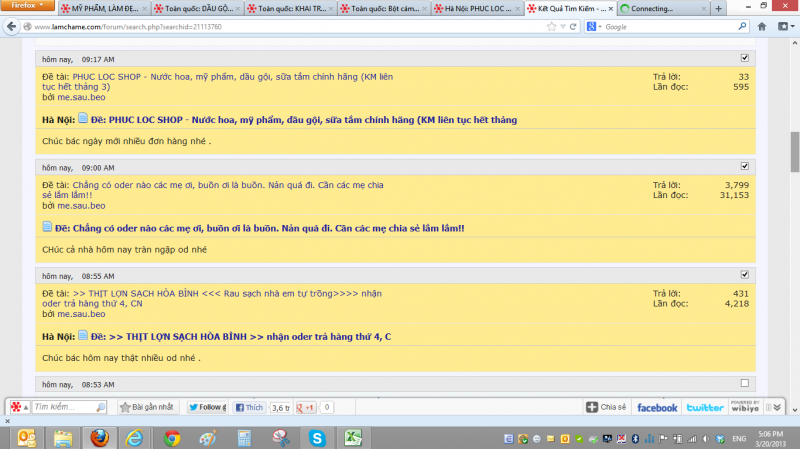Uncheck the checkbox for the 09:17 AM post
Image resolution: width=800 pixels, height=449 pixels.
point(744,59)
